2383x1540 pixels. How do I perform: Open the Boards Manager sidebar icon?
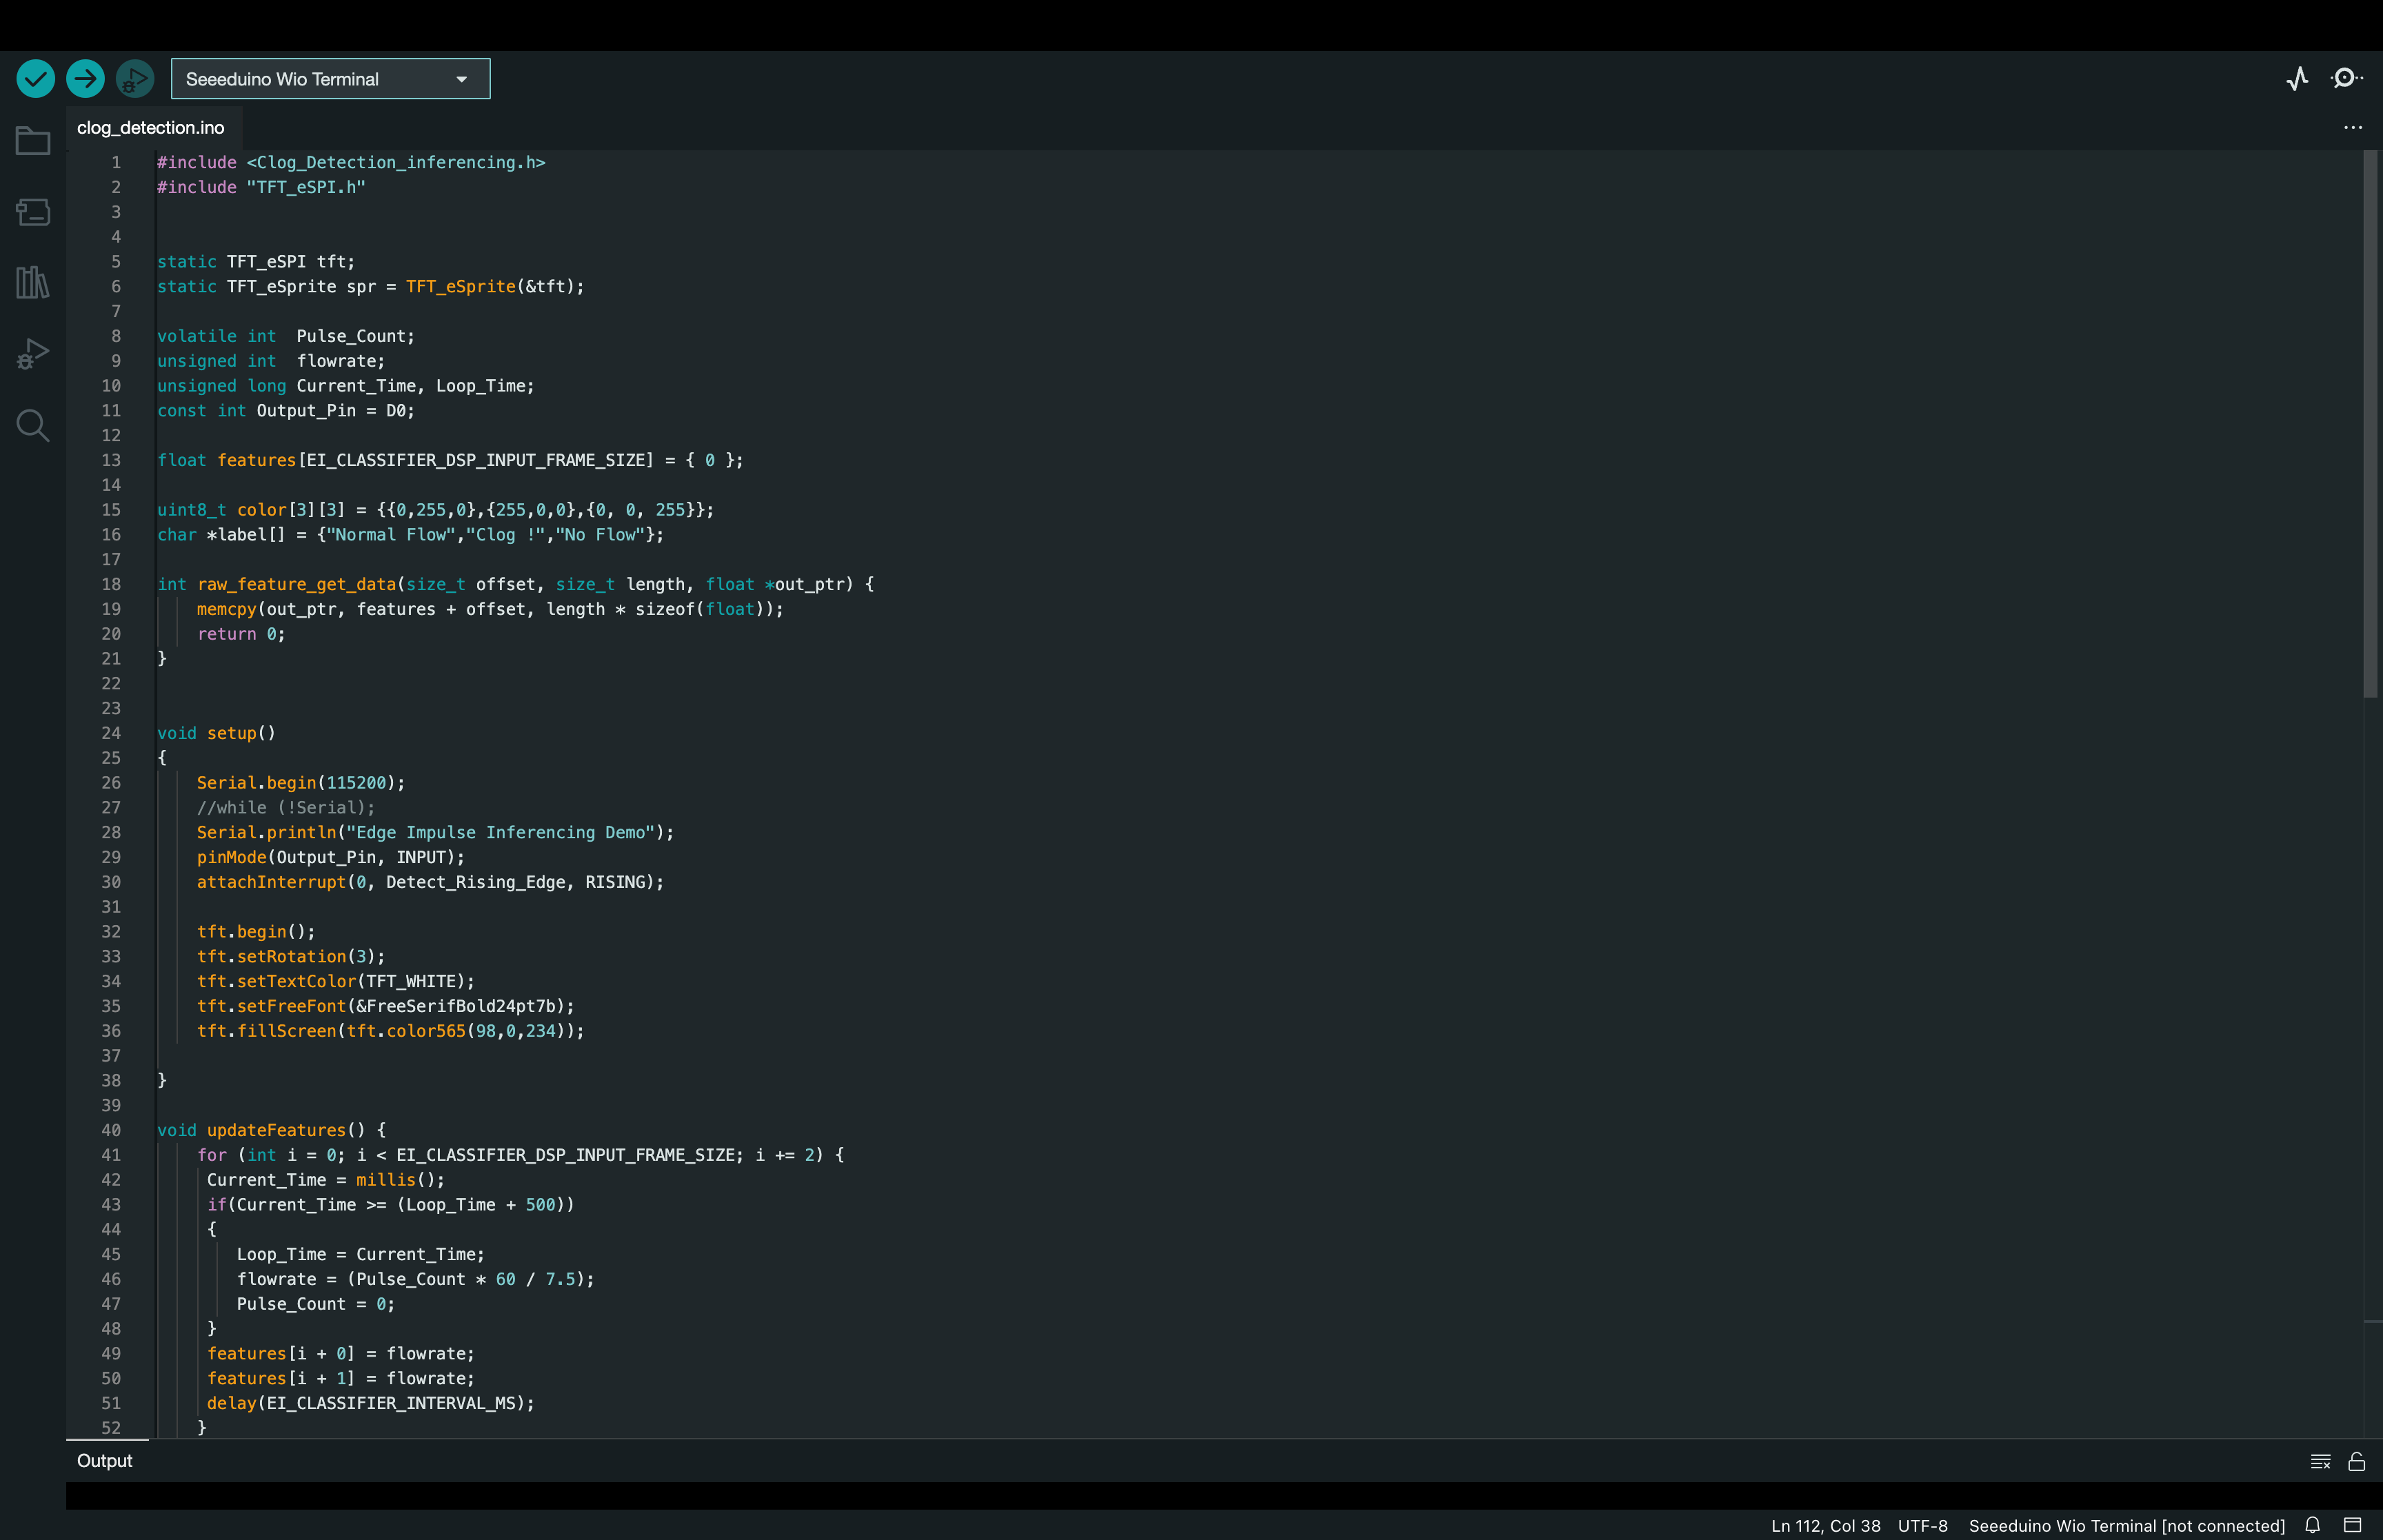33,212
